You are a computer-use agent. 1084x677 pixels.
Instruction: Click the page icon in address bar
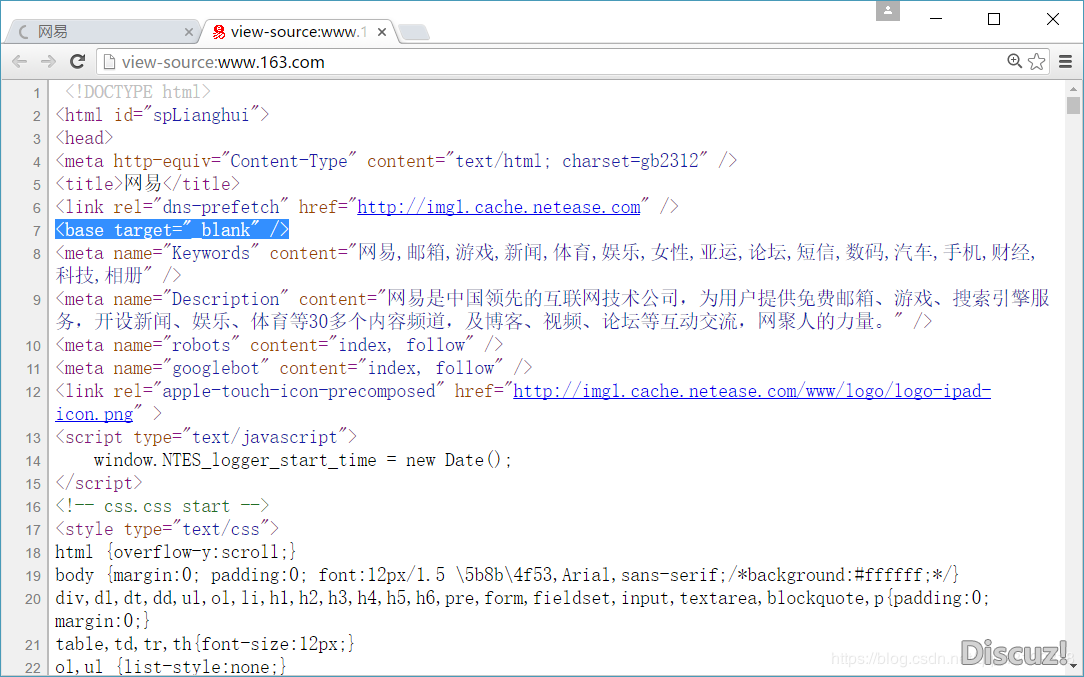coord(109,62)
